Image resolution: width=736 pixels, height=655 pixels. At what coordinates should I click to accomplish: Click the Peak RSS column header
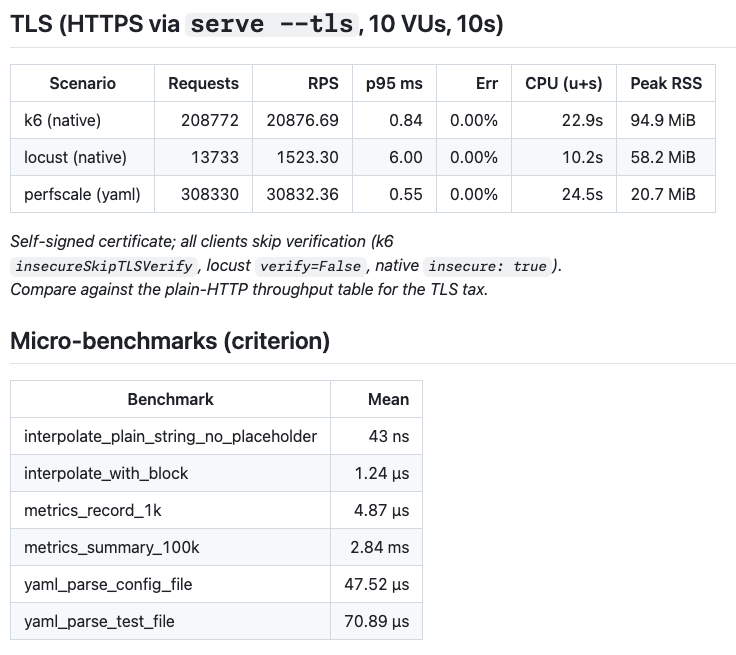666,83
